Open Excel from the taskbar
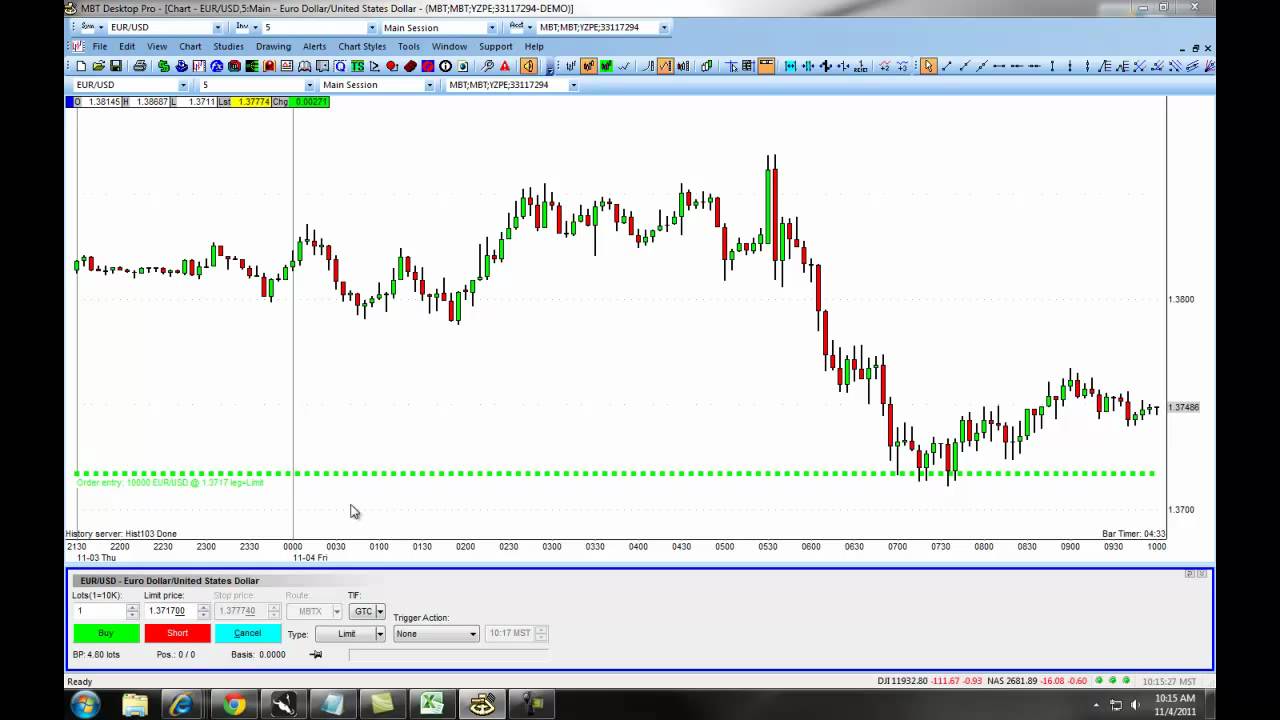This screenshot has width=1280, height=720. (432, 705)
